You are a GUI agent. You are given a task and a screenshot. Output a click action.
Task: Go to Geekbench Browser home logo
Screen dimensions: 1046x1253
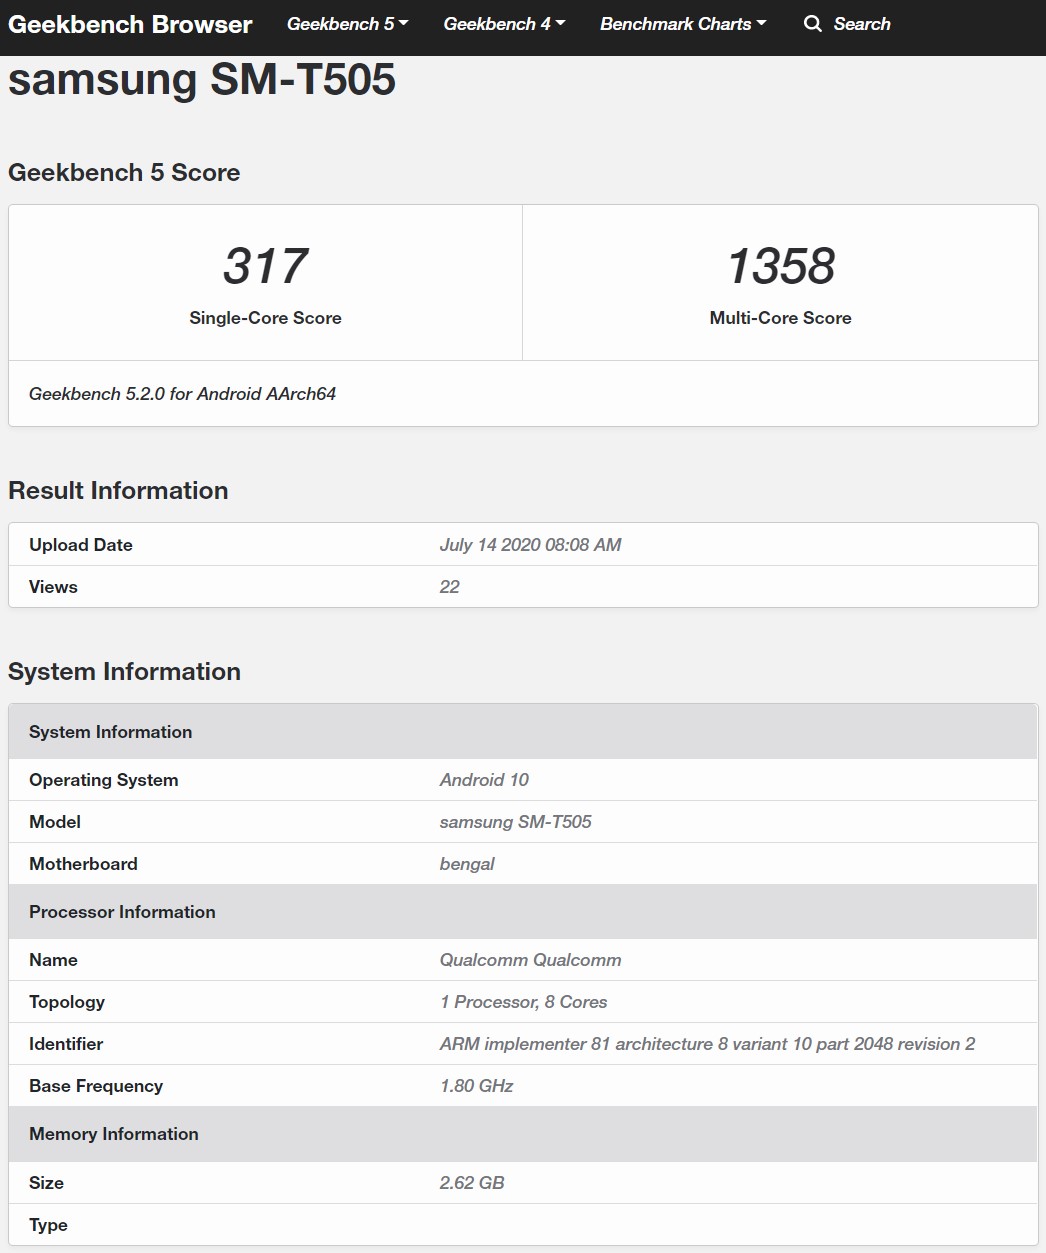click(130, 24)
